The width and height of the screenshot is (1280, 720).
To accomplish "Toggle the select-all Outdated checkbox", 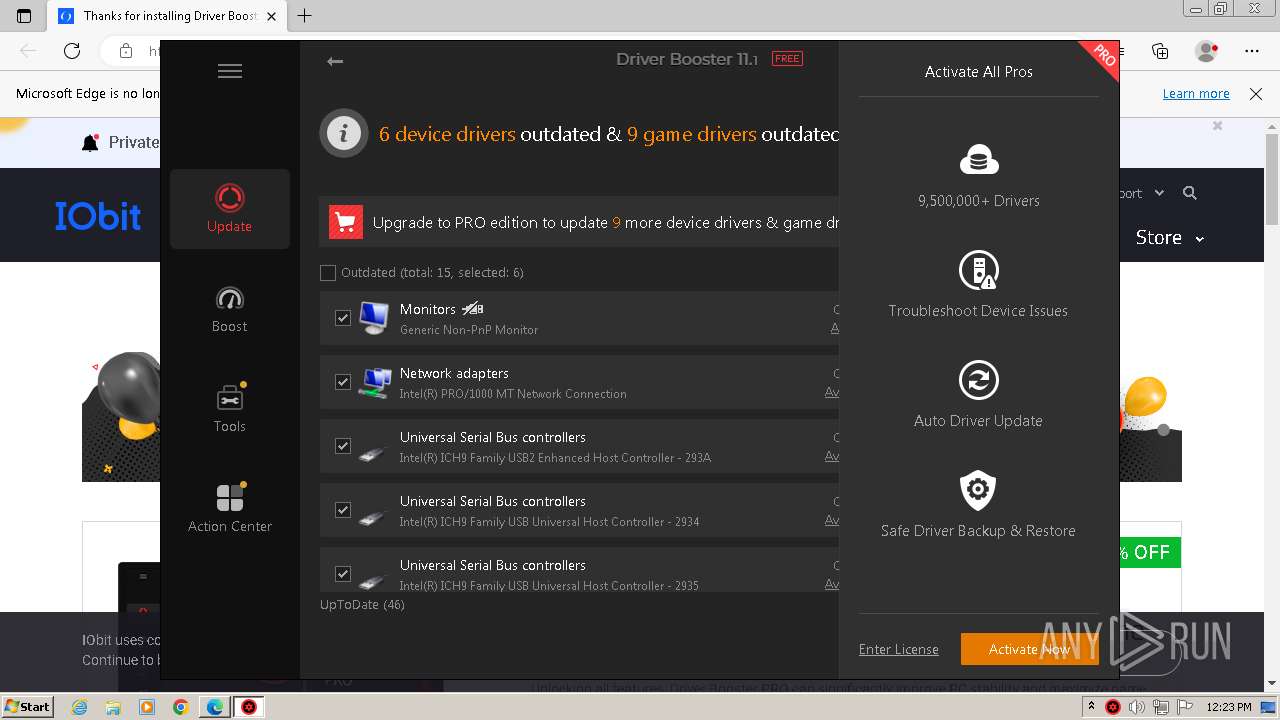I will pos(328,272).
